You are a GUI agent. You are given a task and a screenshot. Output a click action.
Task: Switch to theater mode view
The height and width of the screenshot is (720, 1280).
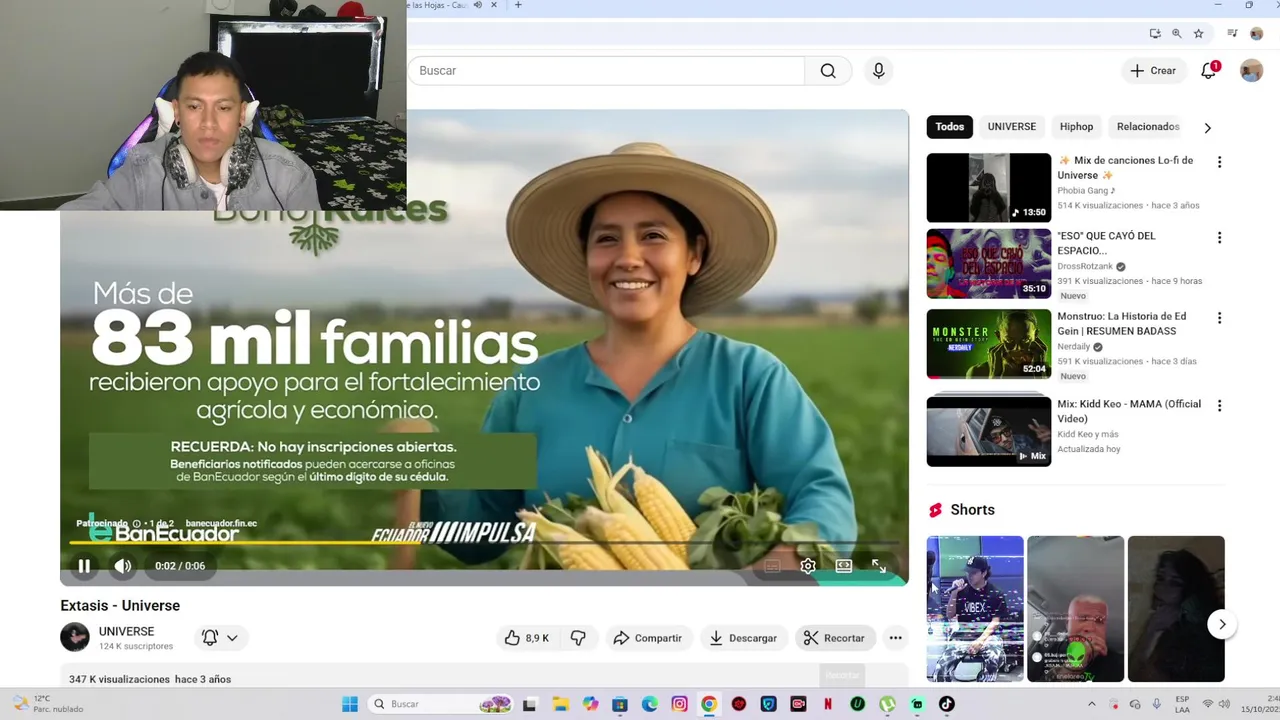[x=844, y=566]
